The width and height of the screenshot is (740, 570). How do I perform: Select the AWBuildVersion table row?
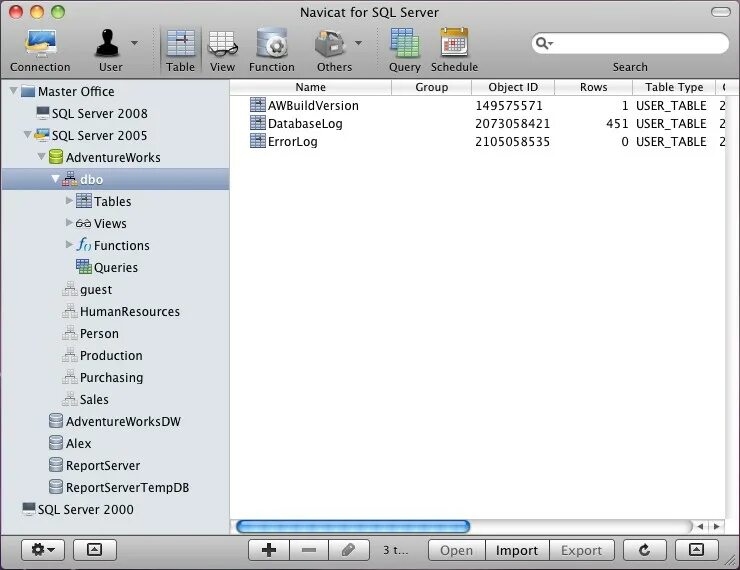477,105
